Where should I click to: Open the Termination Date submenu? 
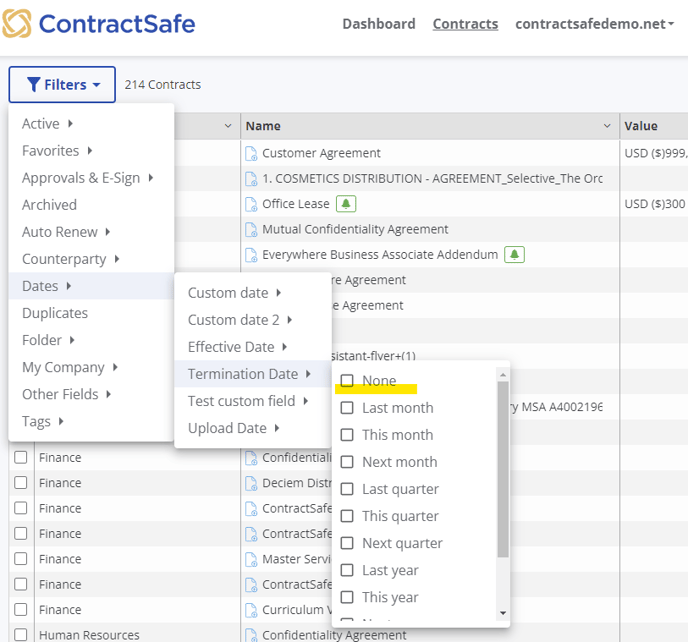point(253,374)
